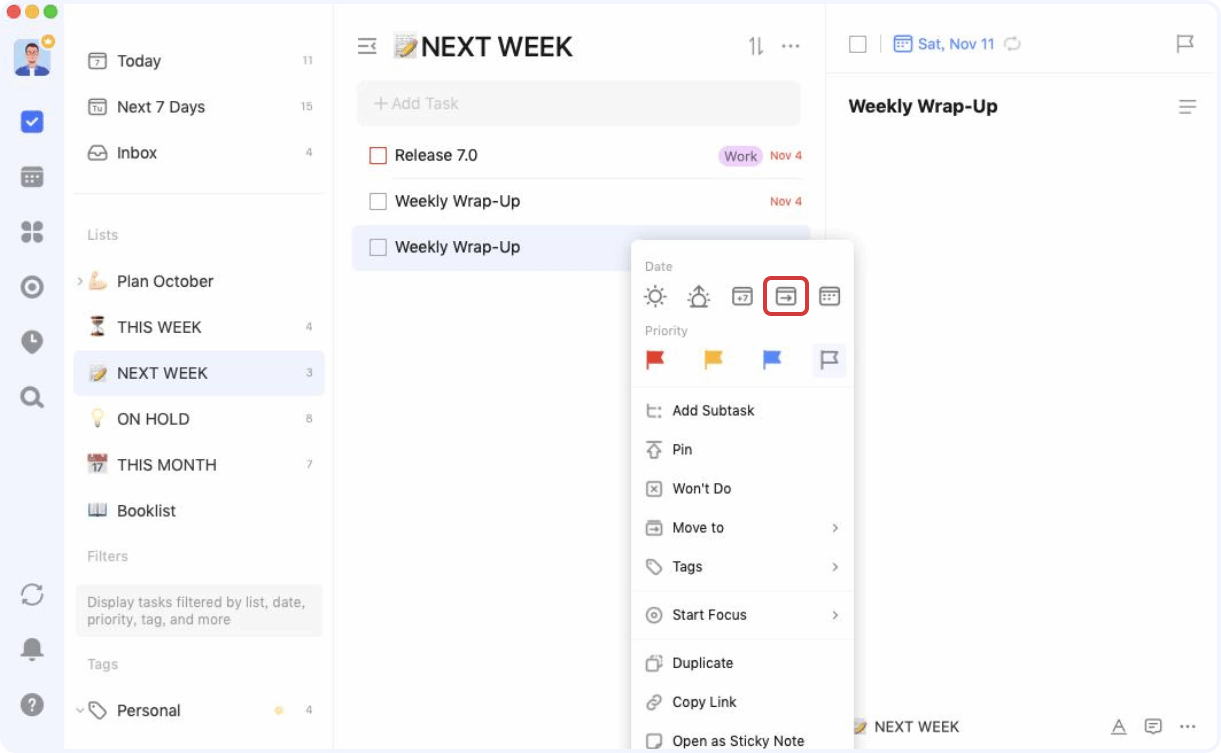Select the red high priority flag
This screenshot has height=753, width=1221.
pyautogui.click(x=655, y=360)
